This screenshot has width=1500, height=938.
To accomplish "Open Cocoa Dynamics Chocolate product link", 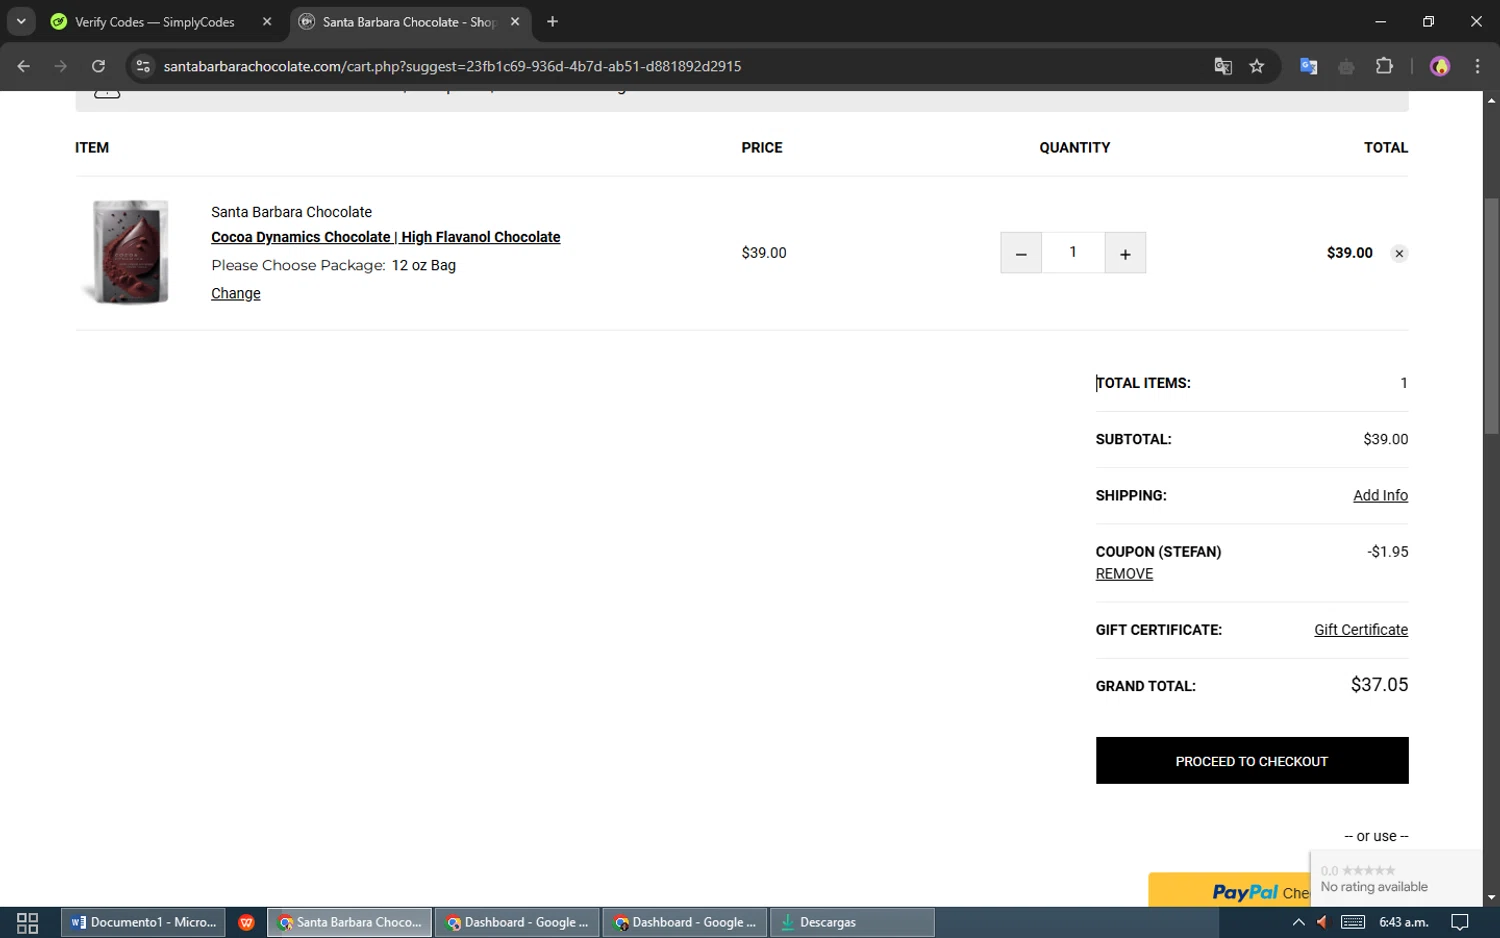I will point(385,237).
